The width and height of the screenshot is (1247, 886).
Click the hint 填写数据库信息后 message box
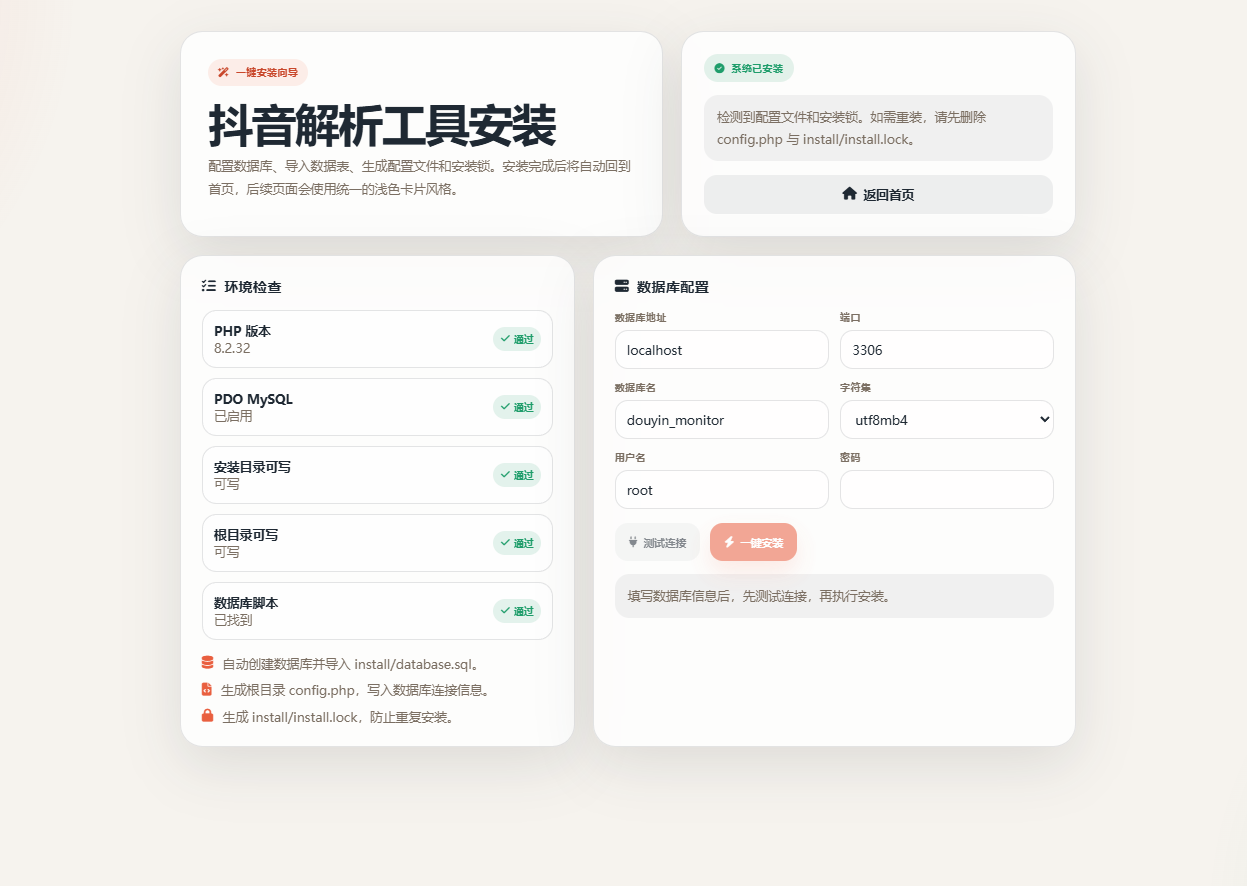tap(834, 596)
